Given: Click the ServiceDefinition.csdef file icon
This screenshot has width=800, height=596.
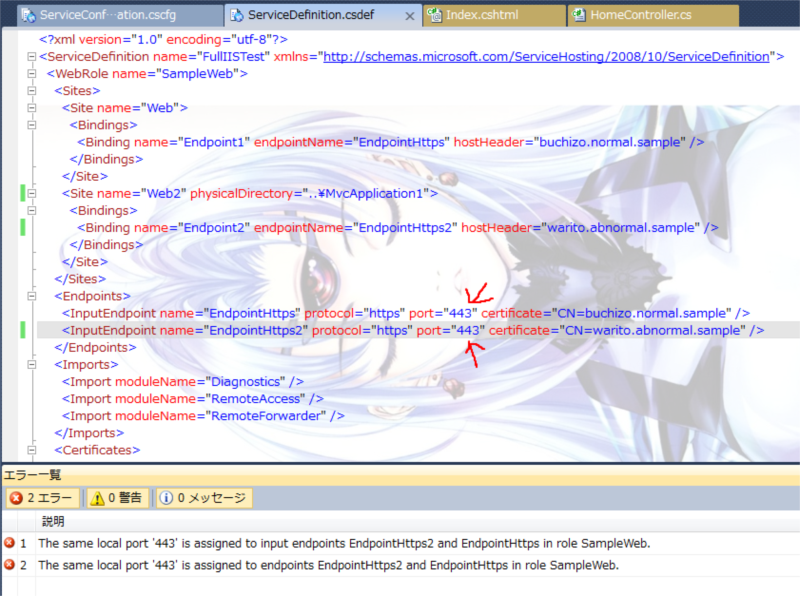Looking at the screenshot, I should [x=237, y=16].
